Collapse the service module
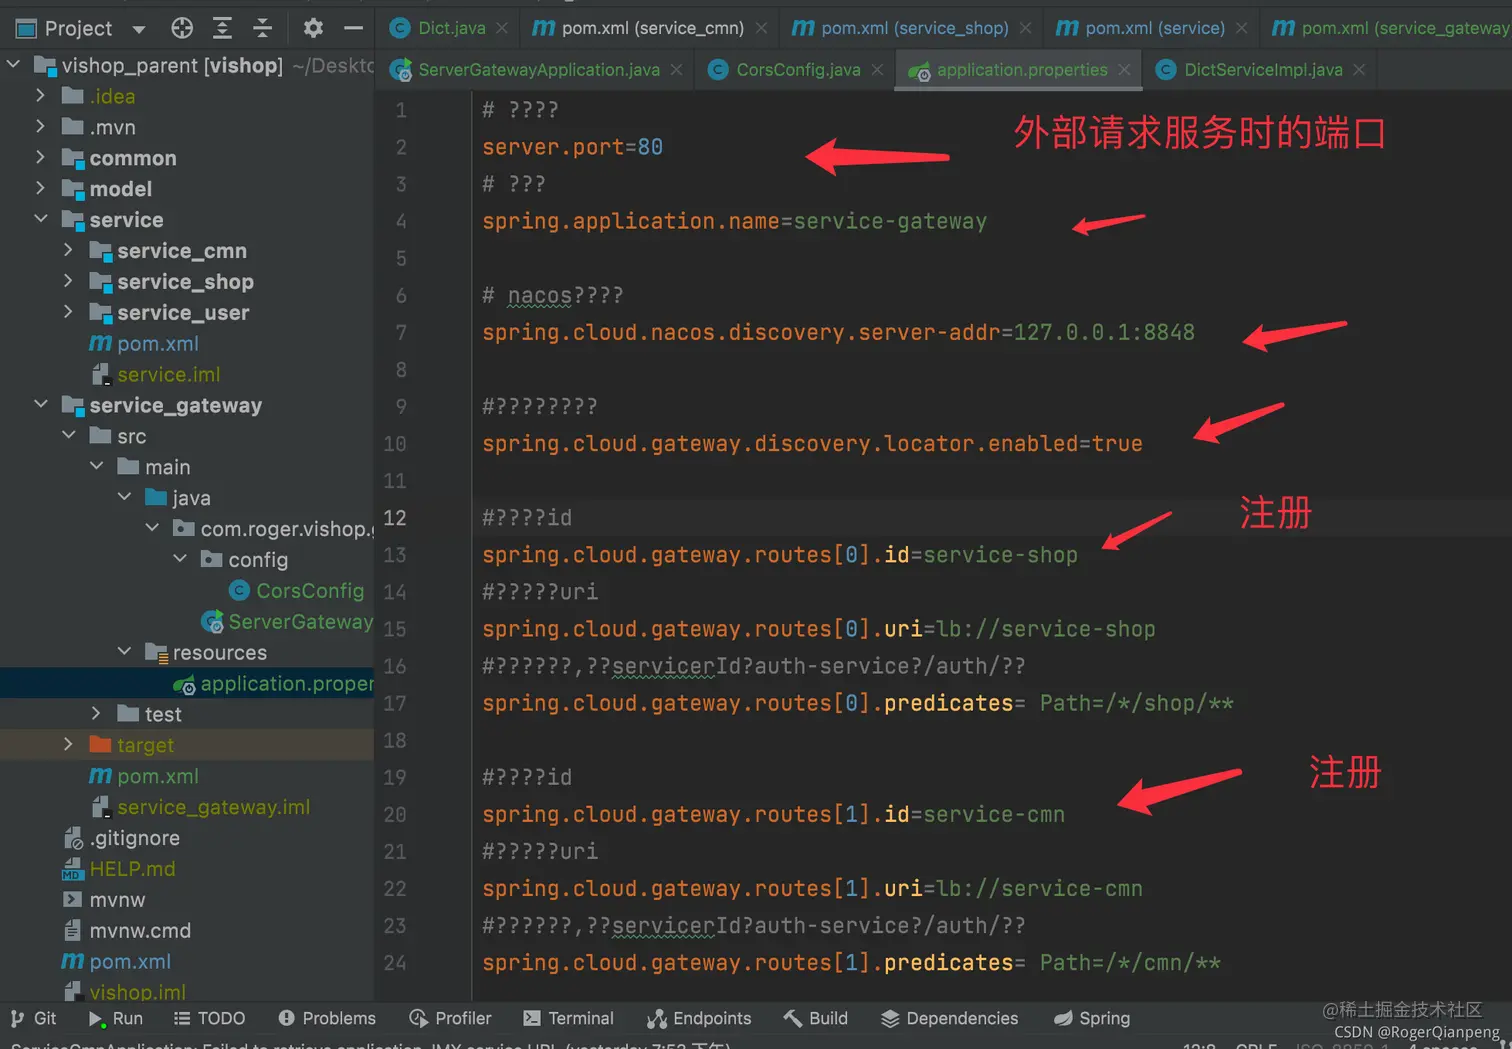 click(x=40, y=219)
